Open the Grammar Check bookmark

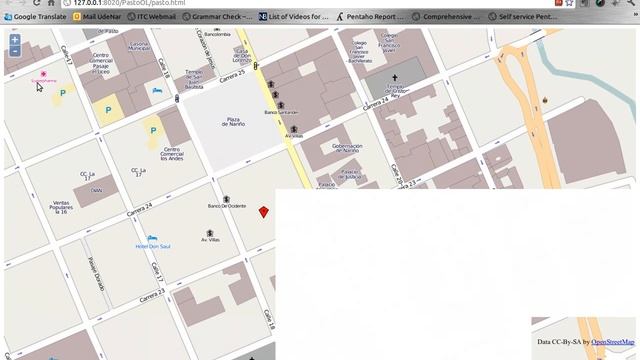217,17
